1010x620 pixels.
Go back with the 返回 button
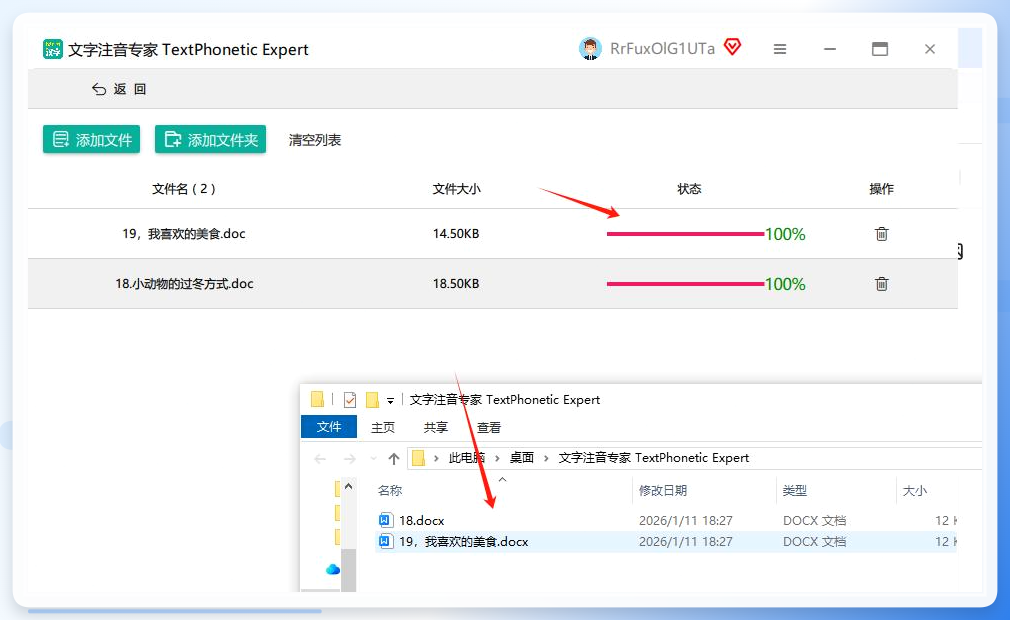119,89
